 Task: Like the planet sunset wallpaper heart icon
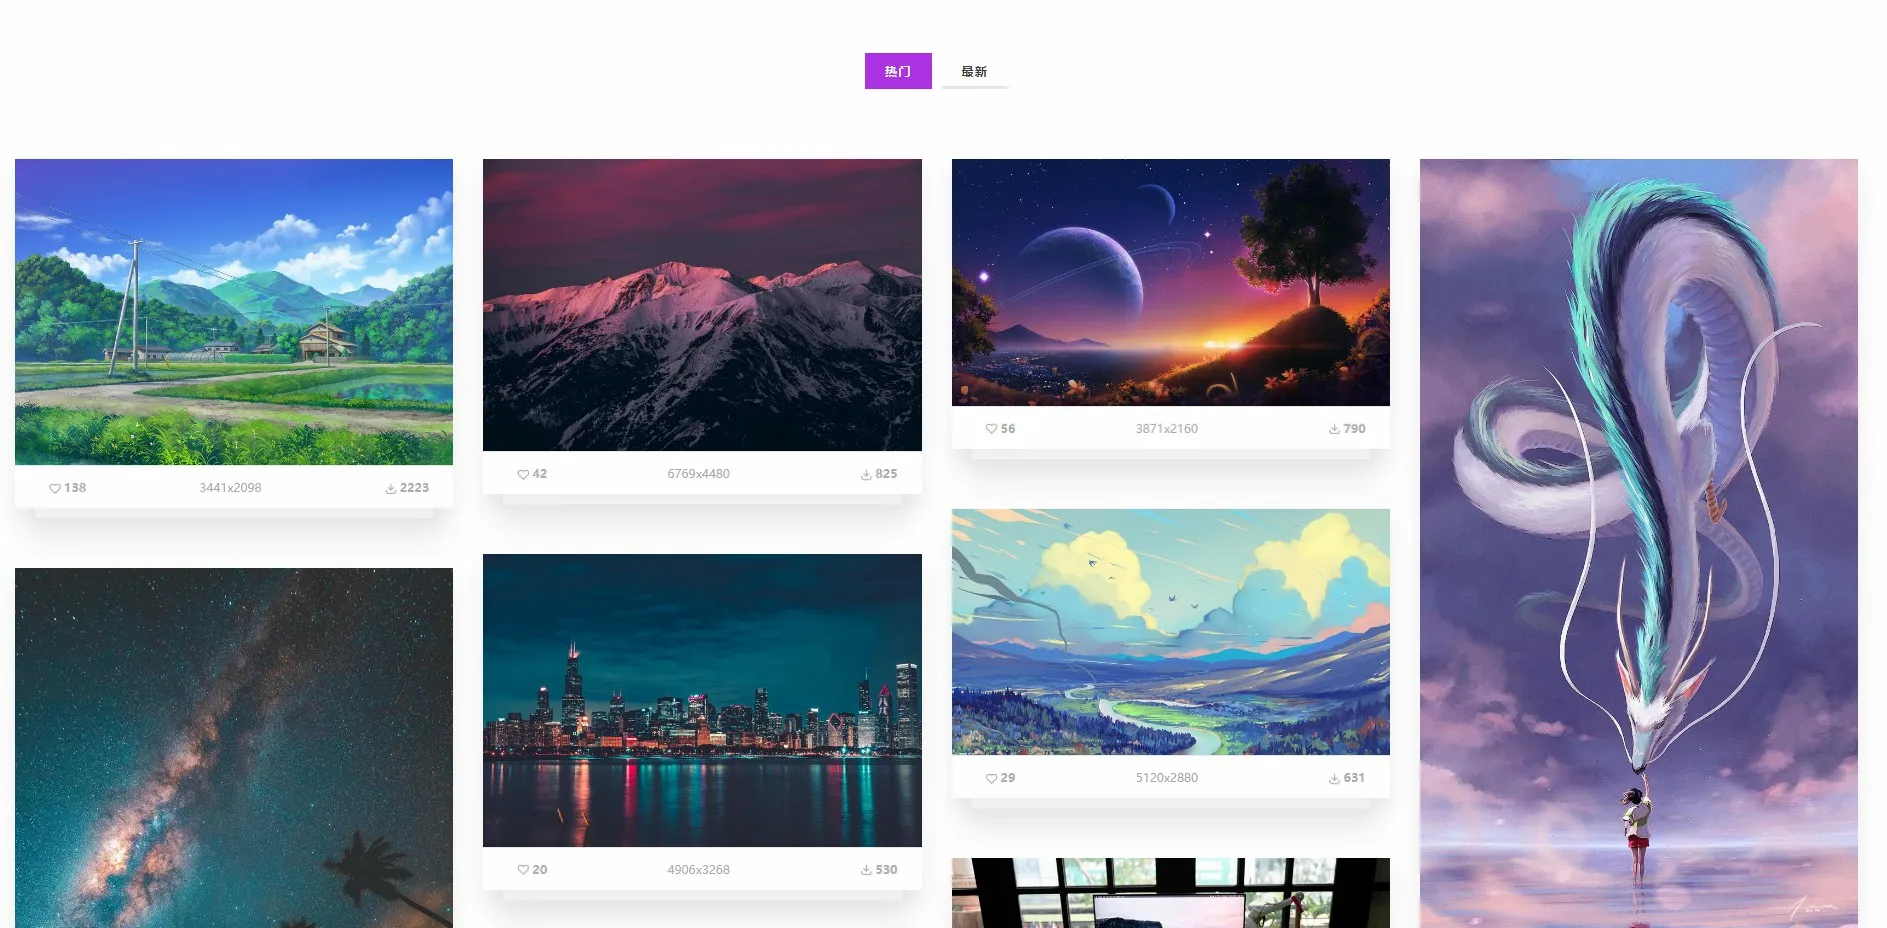pyautogui.click(x=991, y=428)
